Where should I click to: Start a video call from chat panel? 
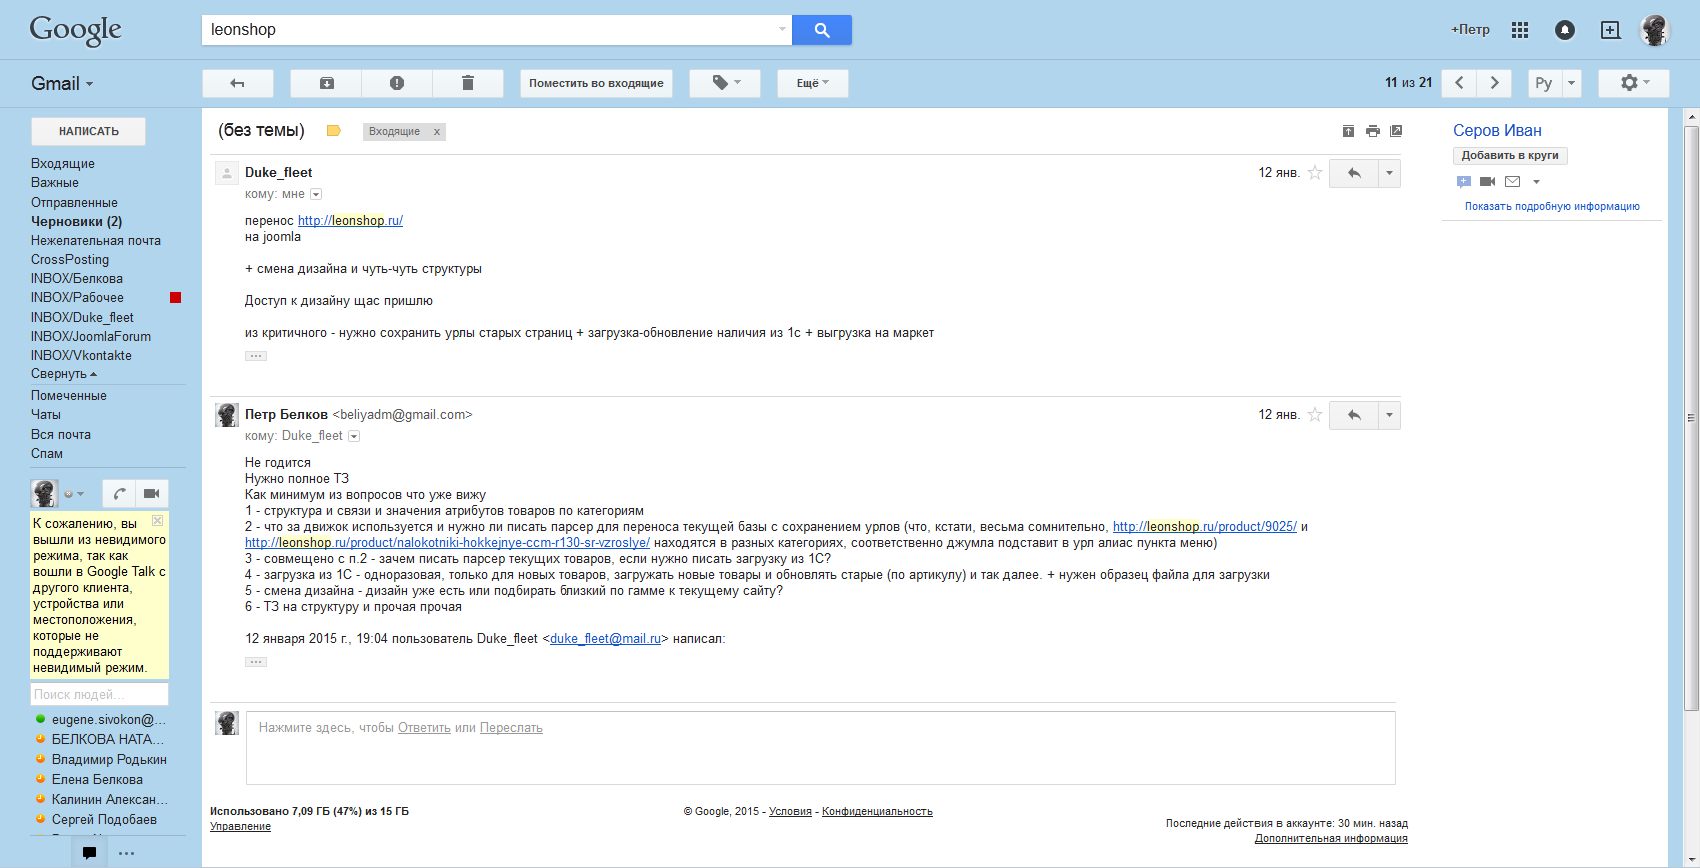tap(152, 493)
